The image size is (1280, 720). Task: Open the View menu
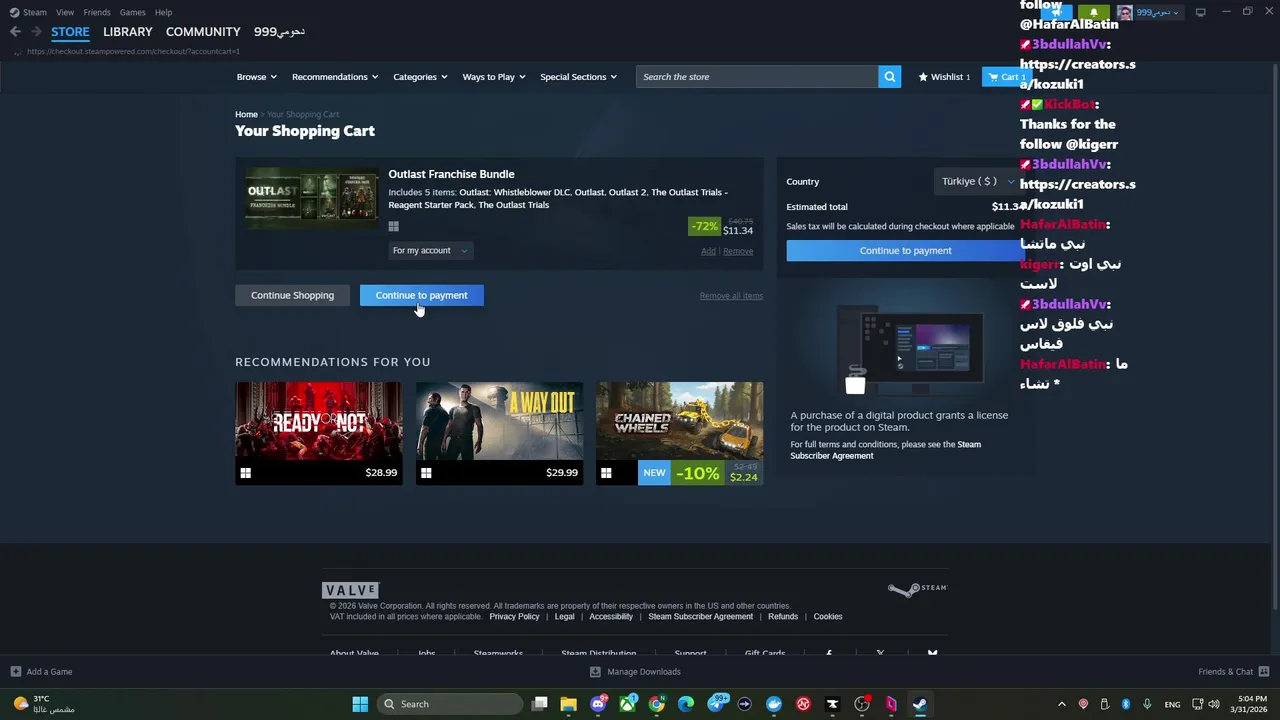[x=65, y=12]
